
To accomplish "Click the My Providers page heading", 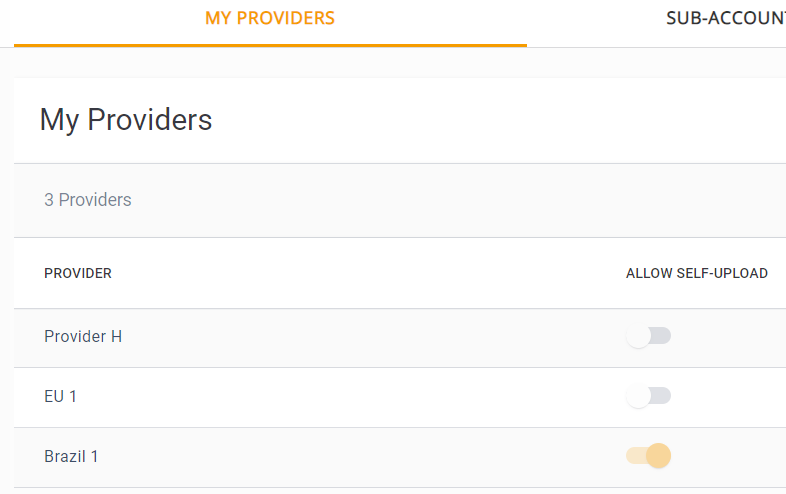I will 126,120.
